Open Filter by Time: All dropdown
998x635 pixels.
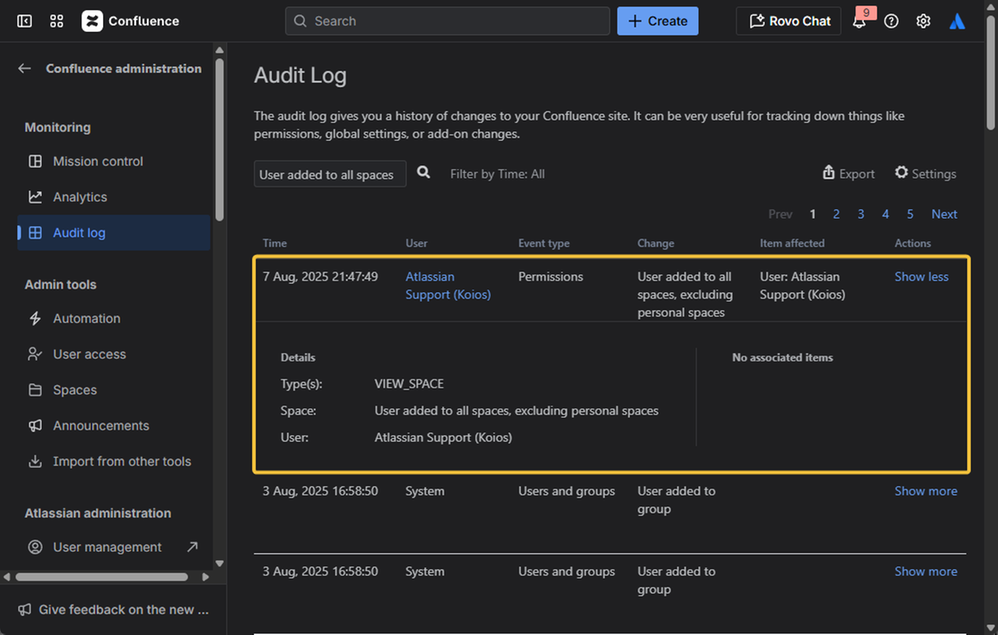coord(497,174)
